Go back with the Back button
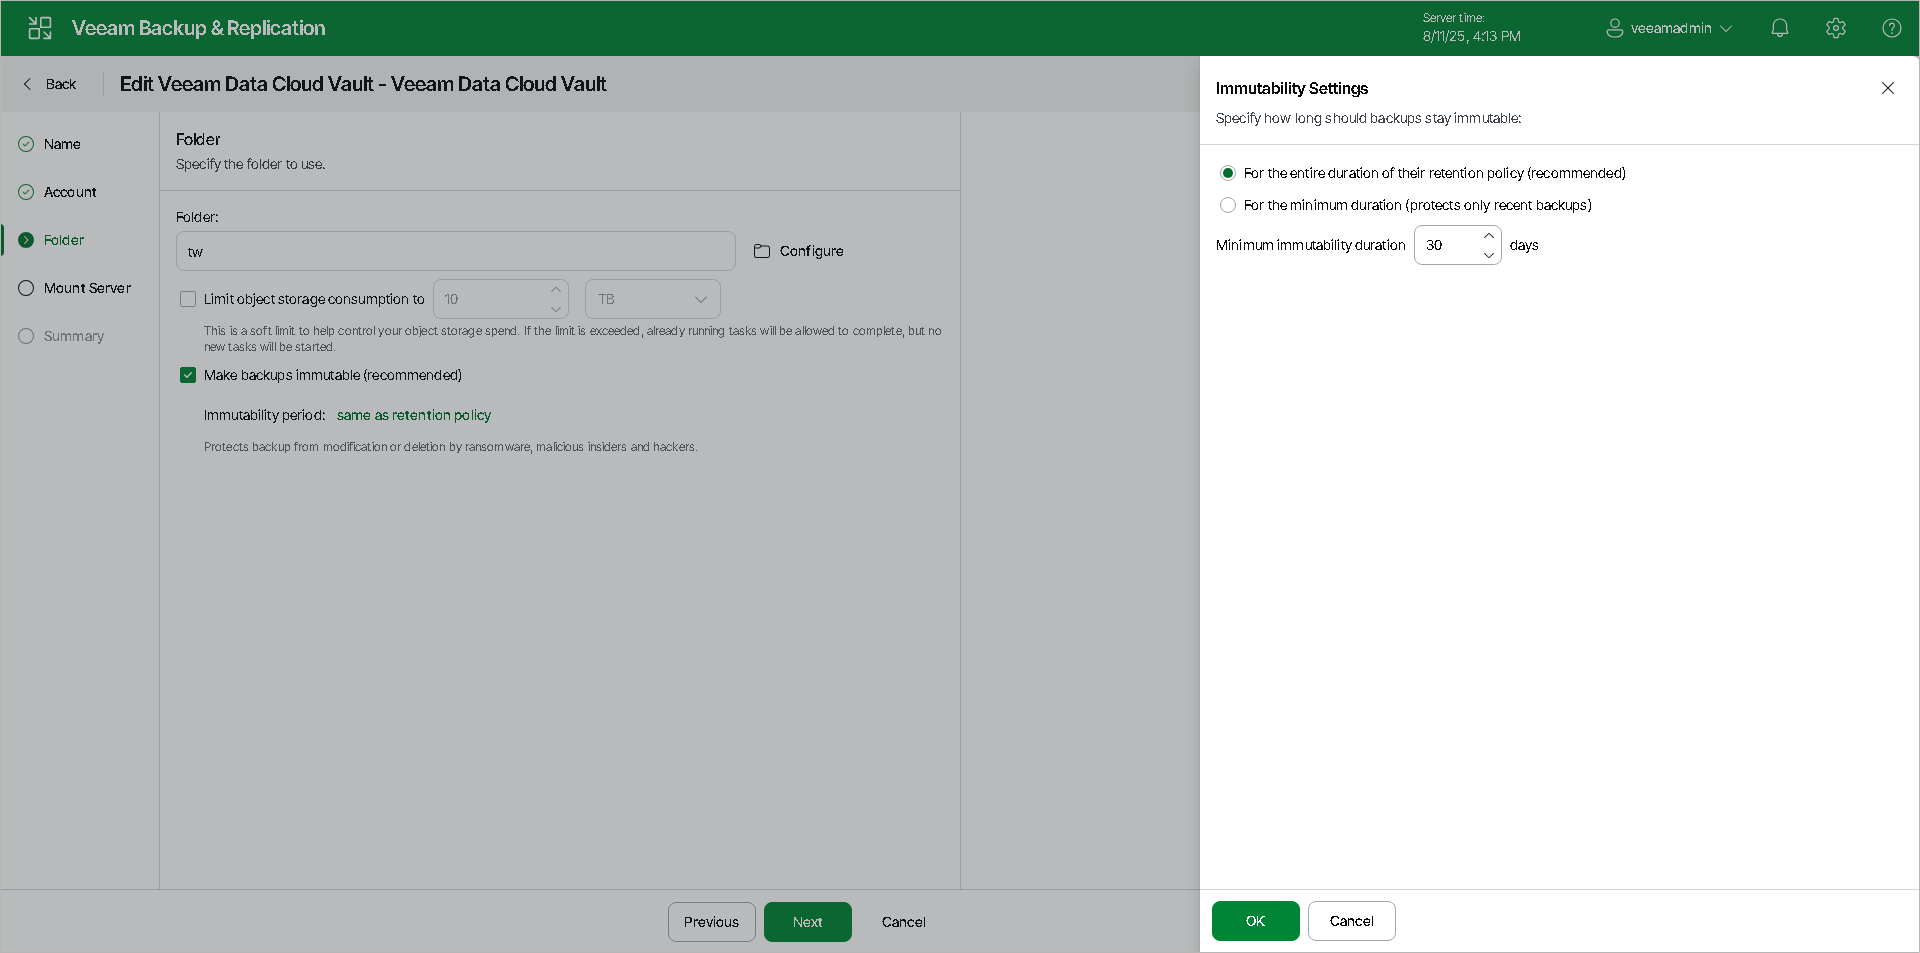 coord(50,84)
